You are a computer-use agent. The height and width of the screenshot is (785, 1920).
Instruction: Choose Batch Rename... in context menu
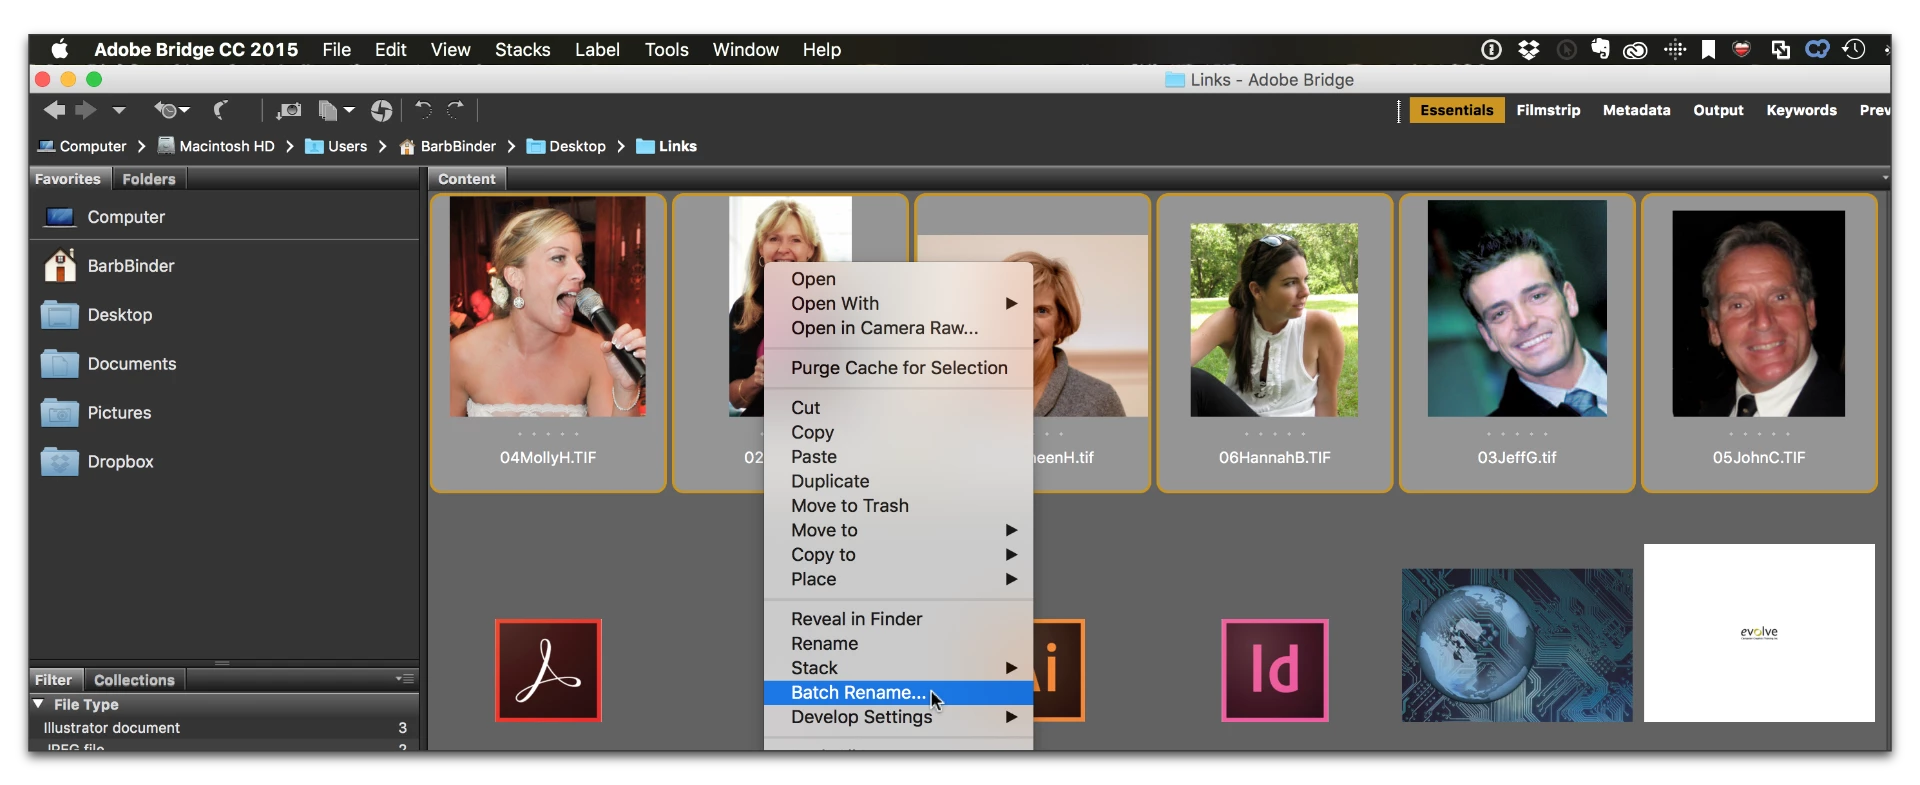[x=898, y=692]
